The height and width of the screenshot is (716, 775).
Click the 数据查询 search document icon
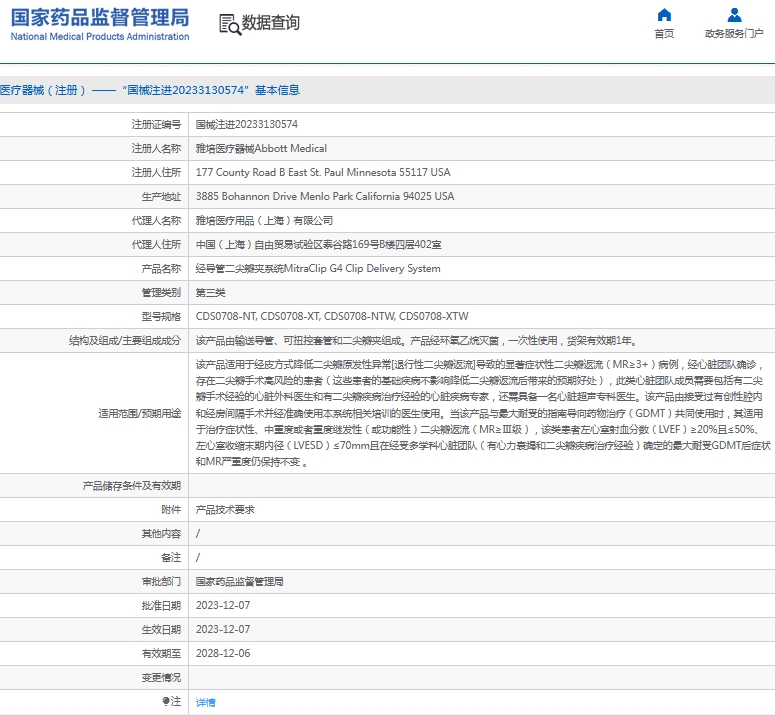230,24
